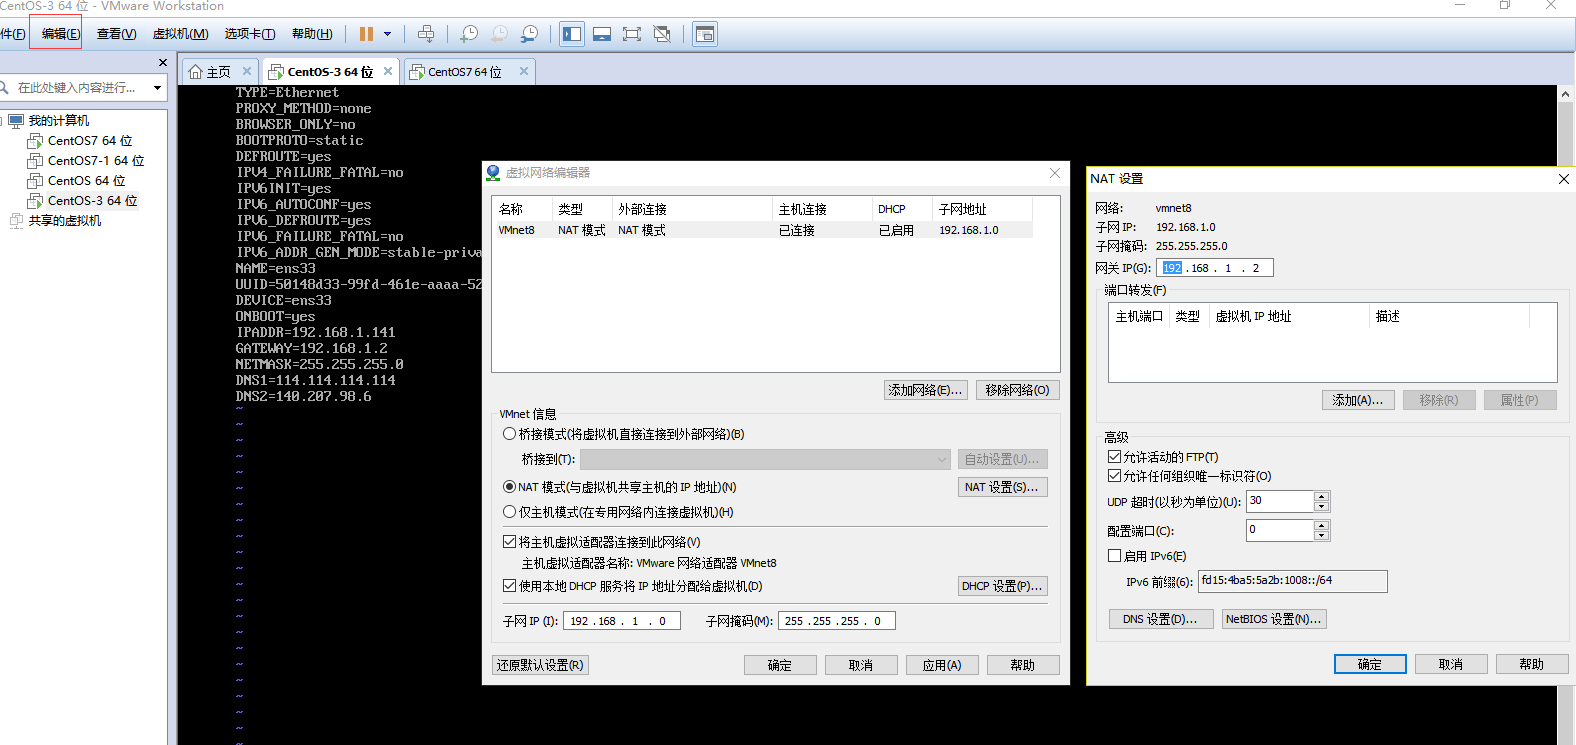
Task: Decrease UDP timeout with down stepper arrow
Action: coord(1321,507)
